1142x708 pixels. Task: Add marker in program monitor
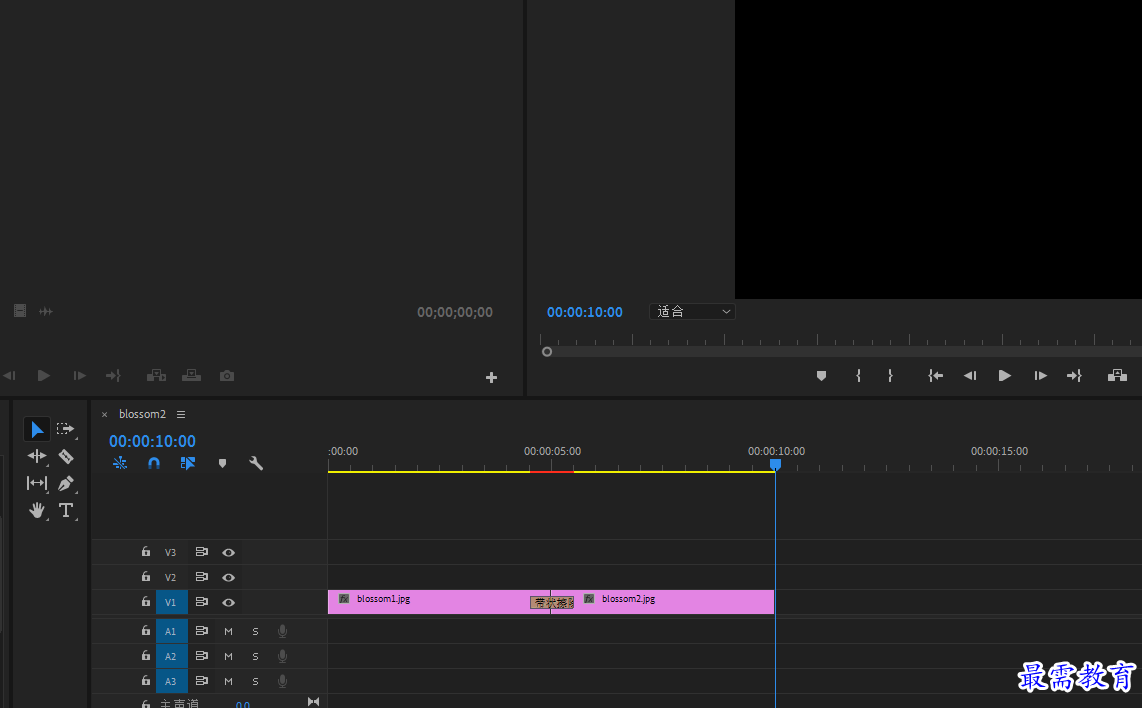822,376
